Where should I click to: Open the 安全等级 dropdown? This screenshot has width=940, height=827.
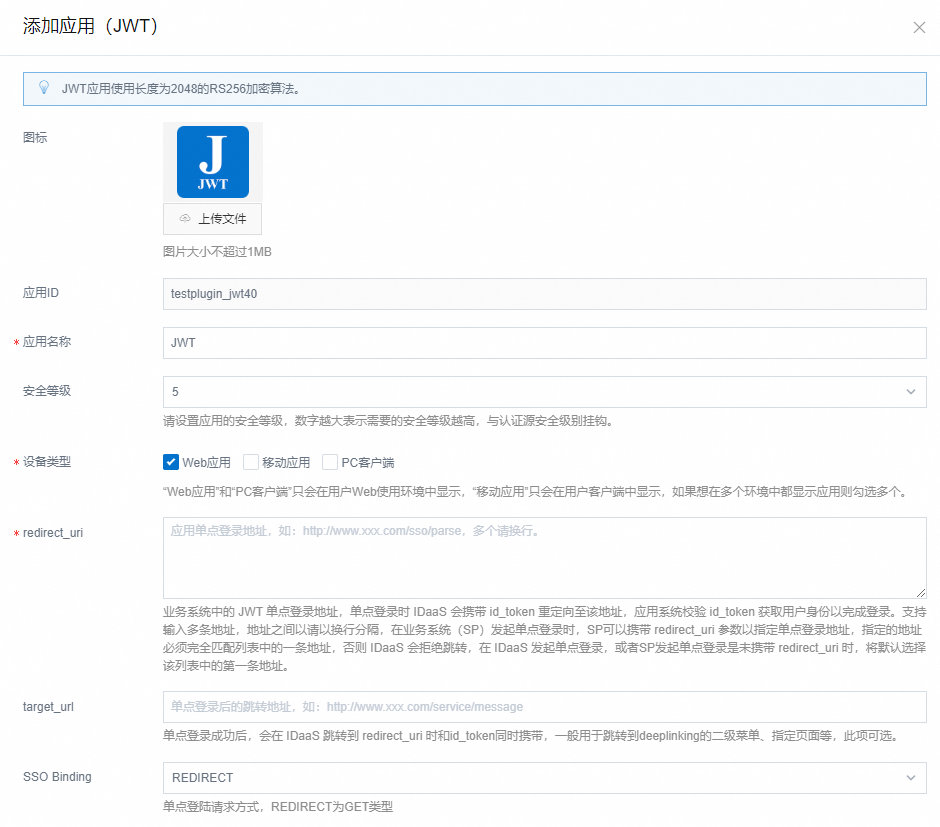tap(544, 392)
